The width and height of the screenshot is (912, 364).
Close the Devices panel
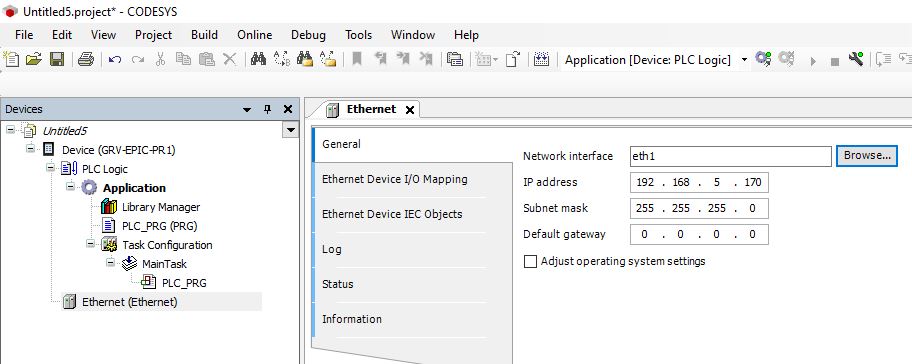pos(288,109)
